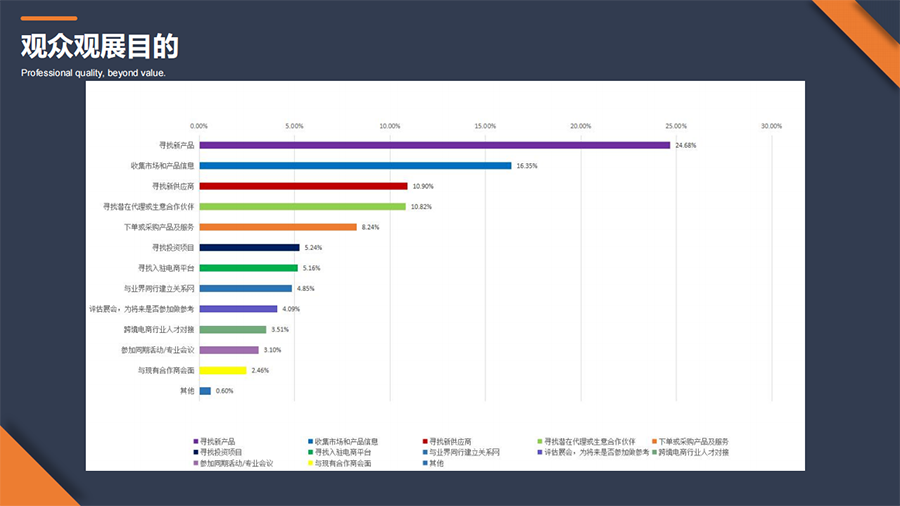Click the red 寻找新供应商 legend swatch
900x506 pixels.
[x=425, y=441]
